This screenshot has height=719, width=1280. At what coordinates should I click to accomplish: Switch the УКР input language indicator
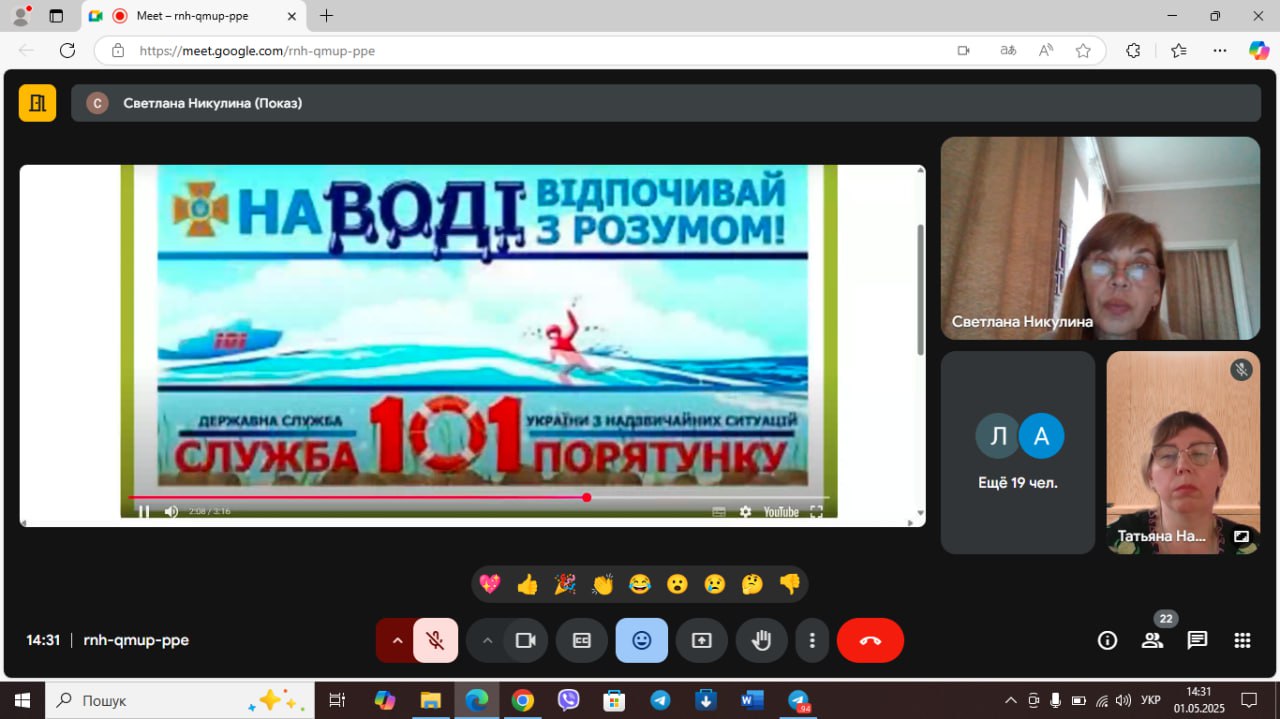[x=1151, y=700]
